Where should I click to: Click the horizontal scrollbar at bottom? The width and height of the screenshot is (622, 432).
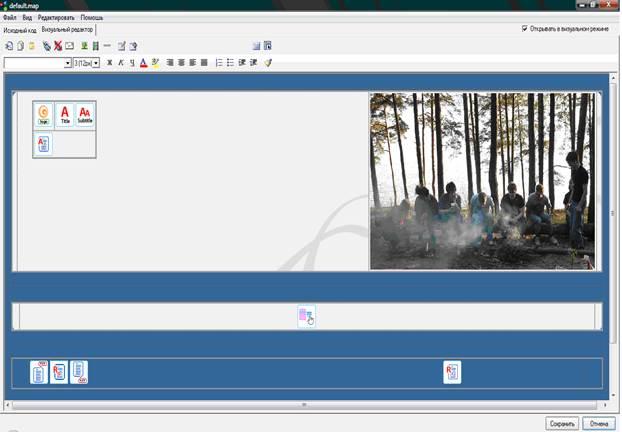[305, 404]
